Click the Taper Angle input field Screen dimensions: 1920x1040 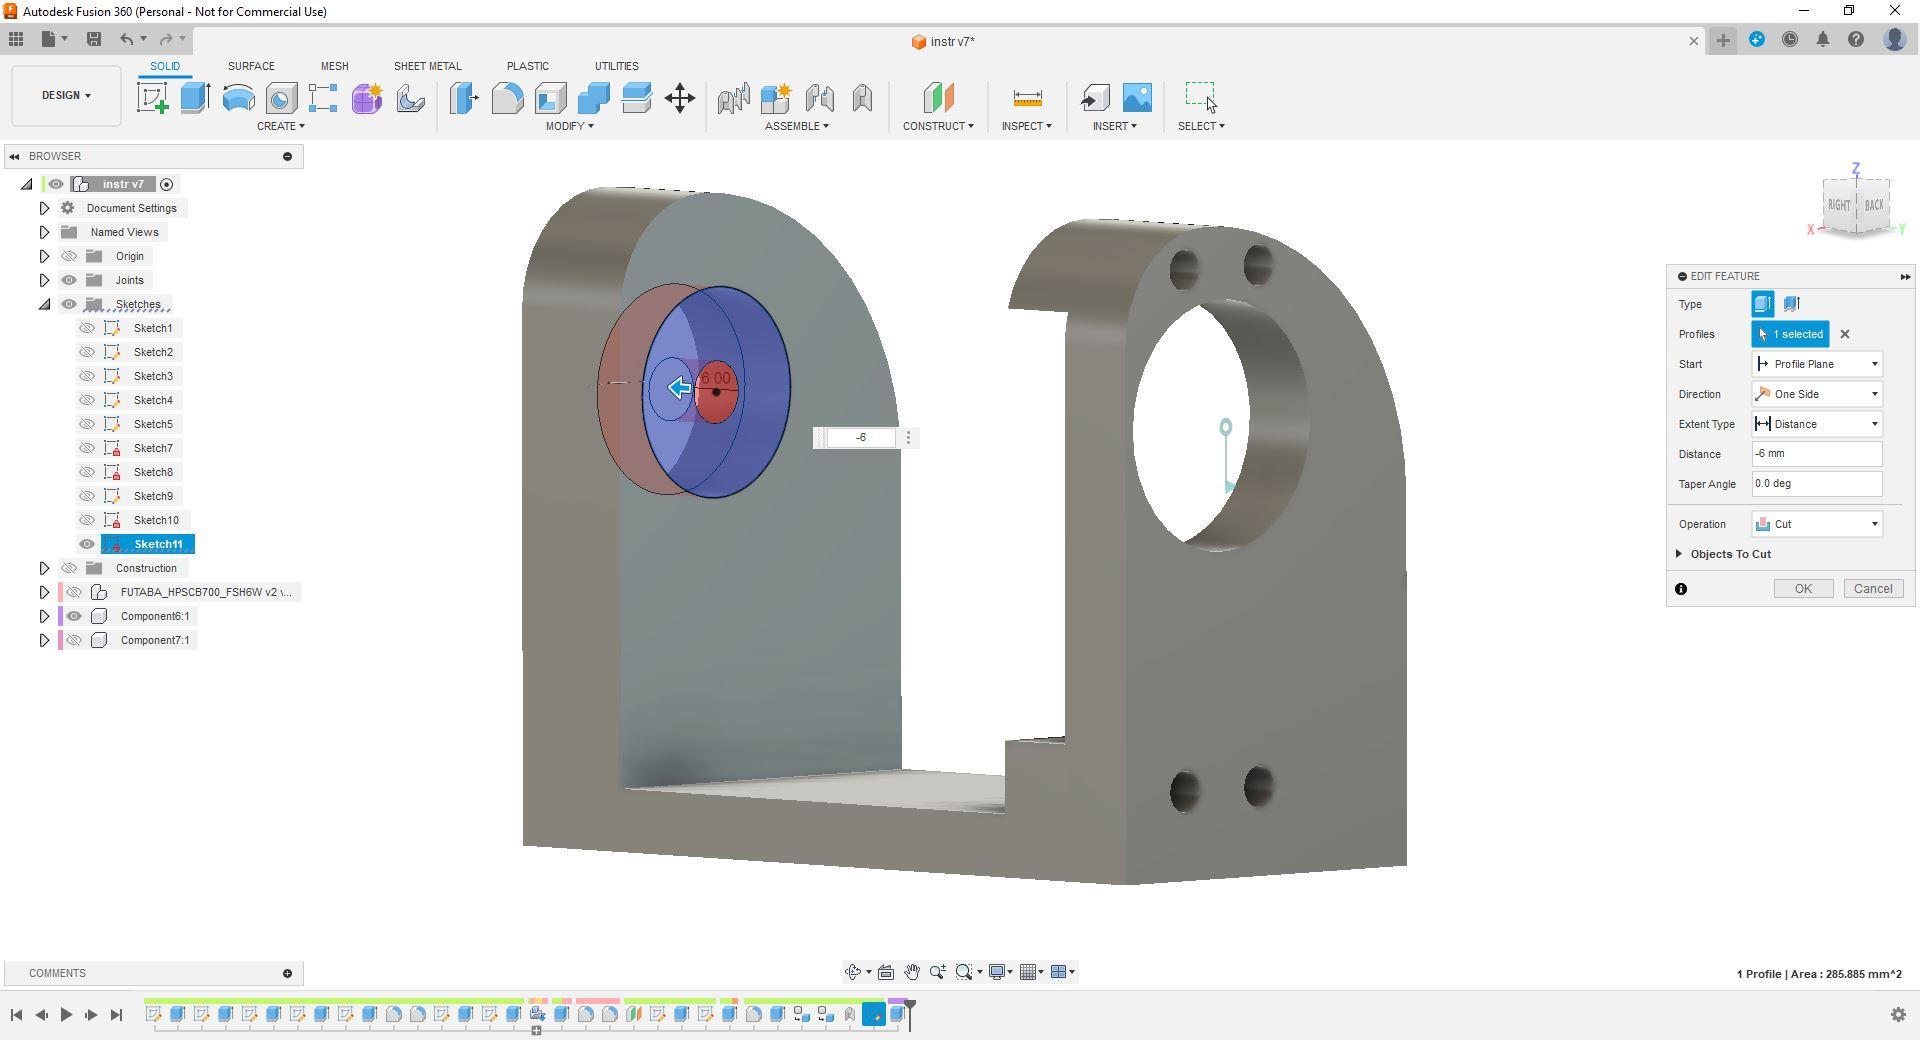1817,484
